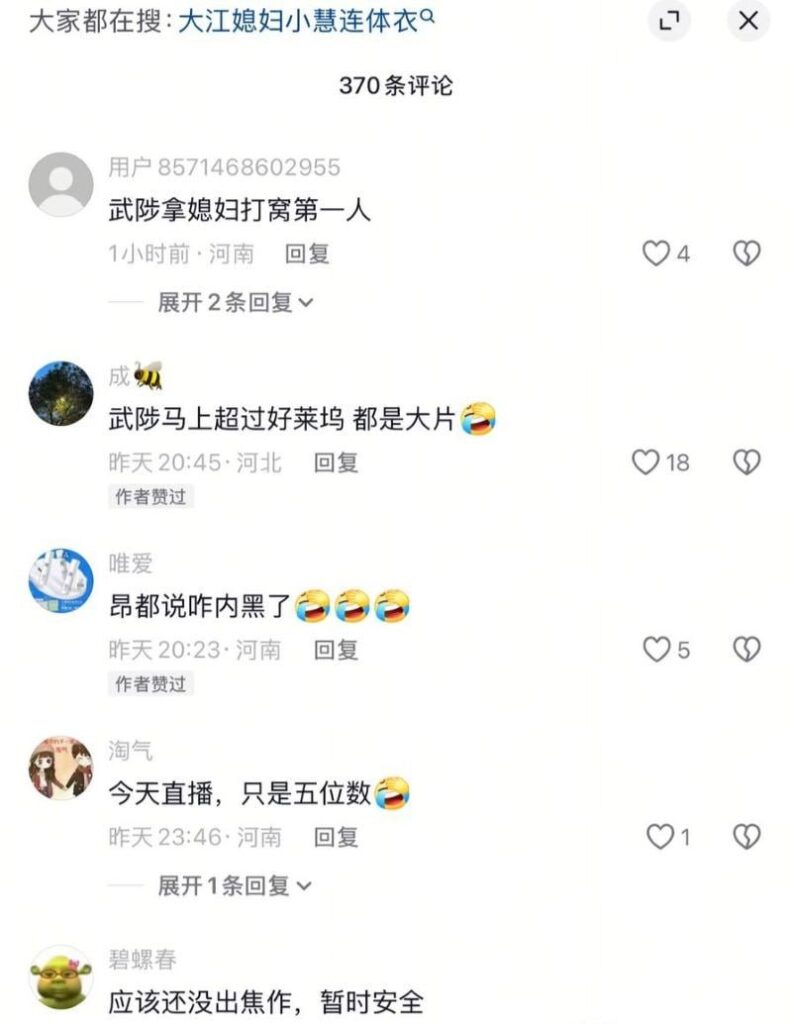Image resolution: width=792 pixels, height=1024 pixels.
Task: Reply to 成's Hollywood comment
Action: (x=336, y=463)
